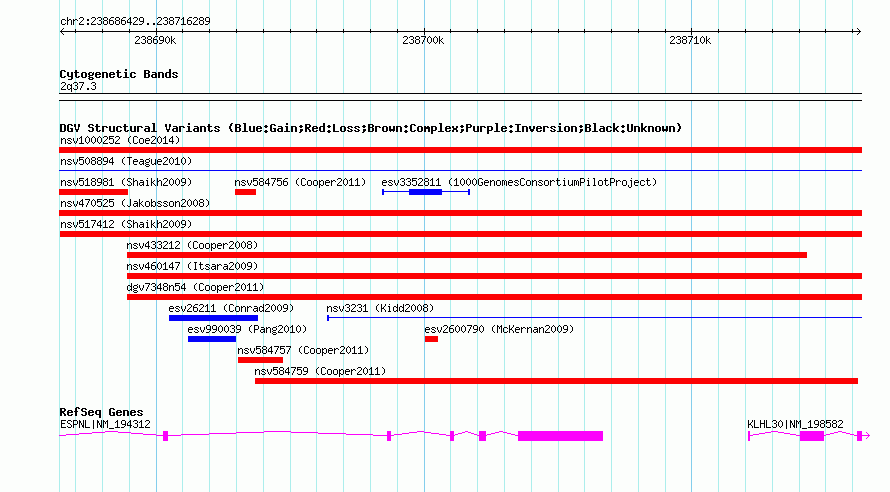
Task: Open the nsv460147 (Itsara2009) variant label
Action: pyautogui.click(x=192, y=266)
